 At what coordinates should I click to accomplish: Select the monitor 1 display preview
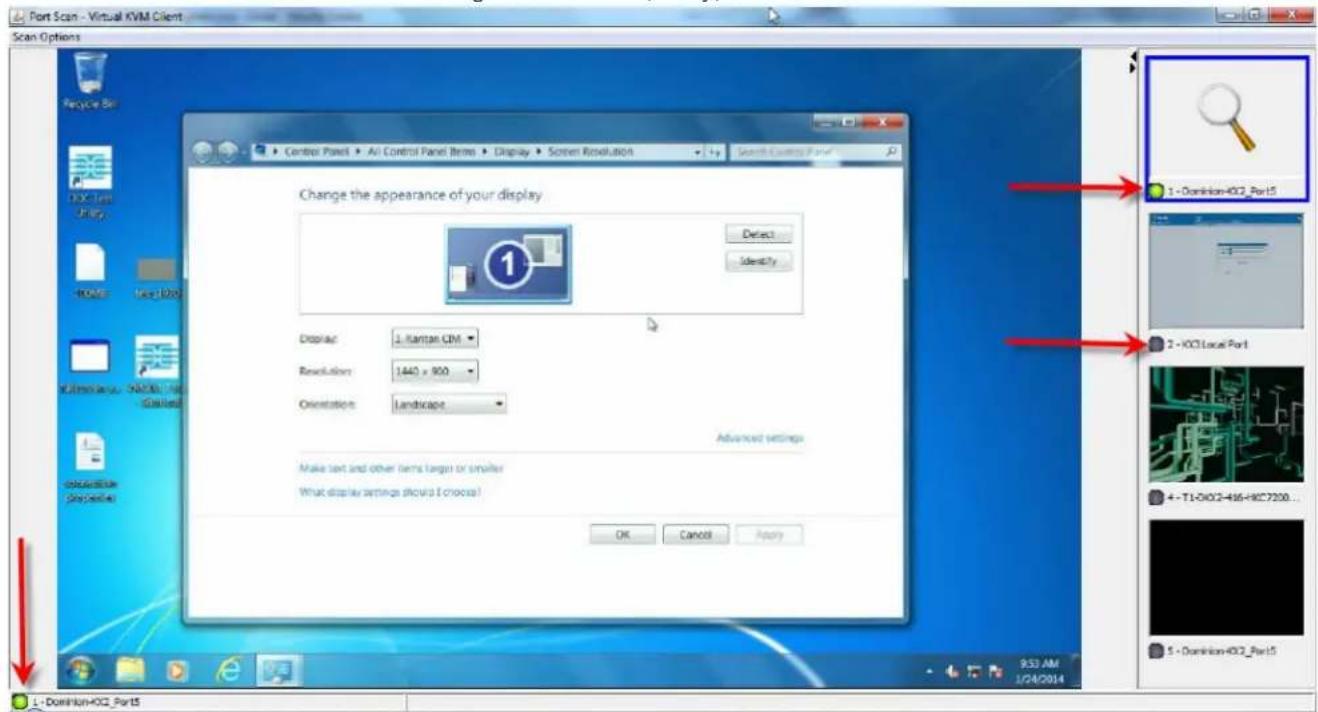coord(508,264)
